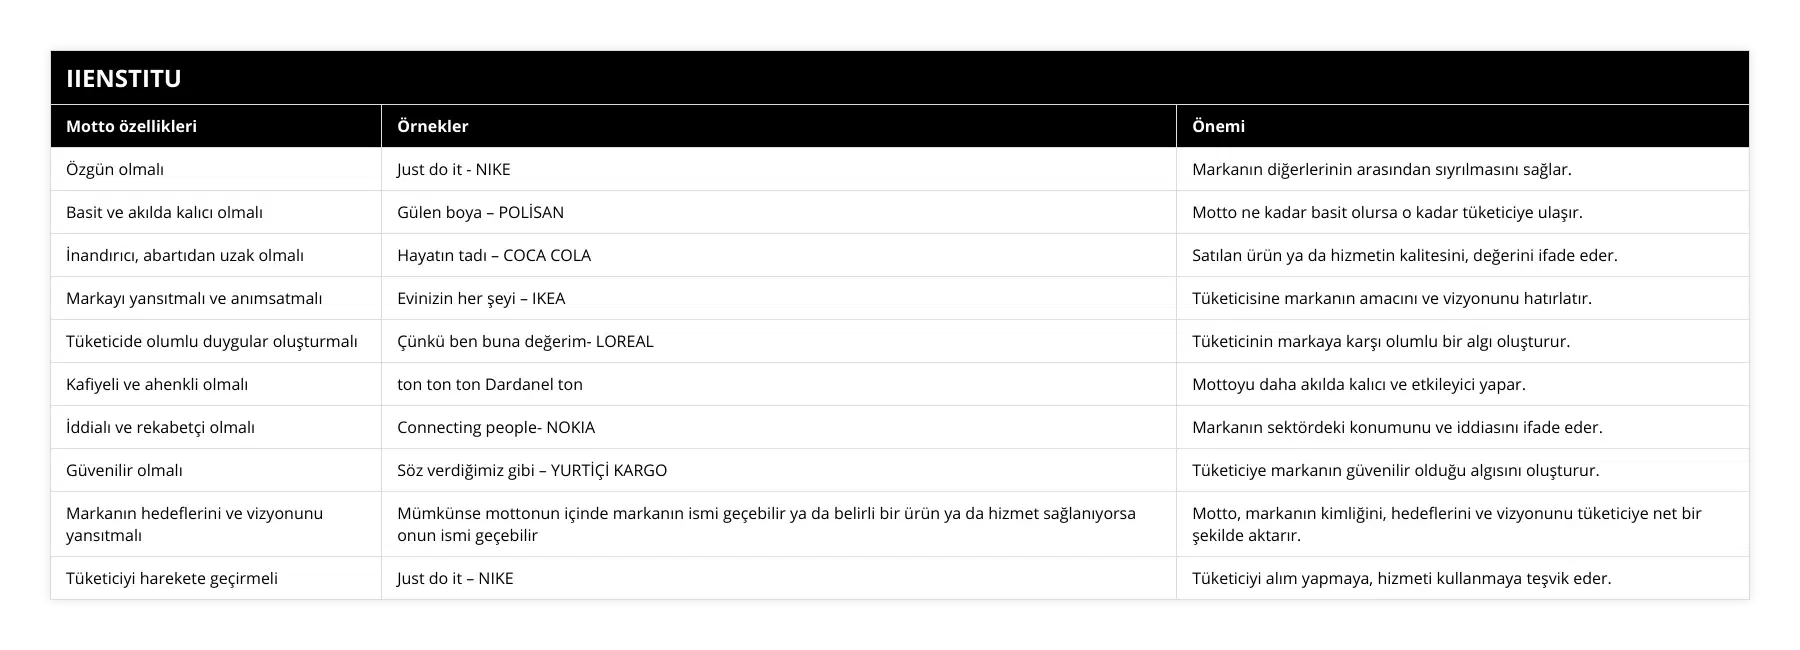The image size is (1800, 650).
Task: Click 'Markanın diğerlerinin arasından sıyrılmasını sağlar' text
Action: [x=1381, y=169]
